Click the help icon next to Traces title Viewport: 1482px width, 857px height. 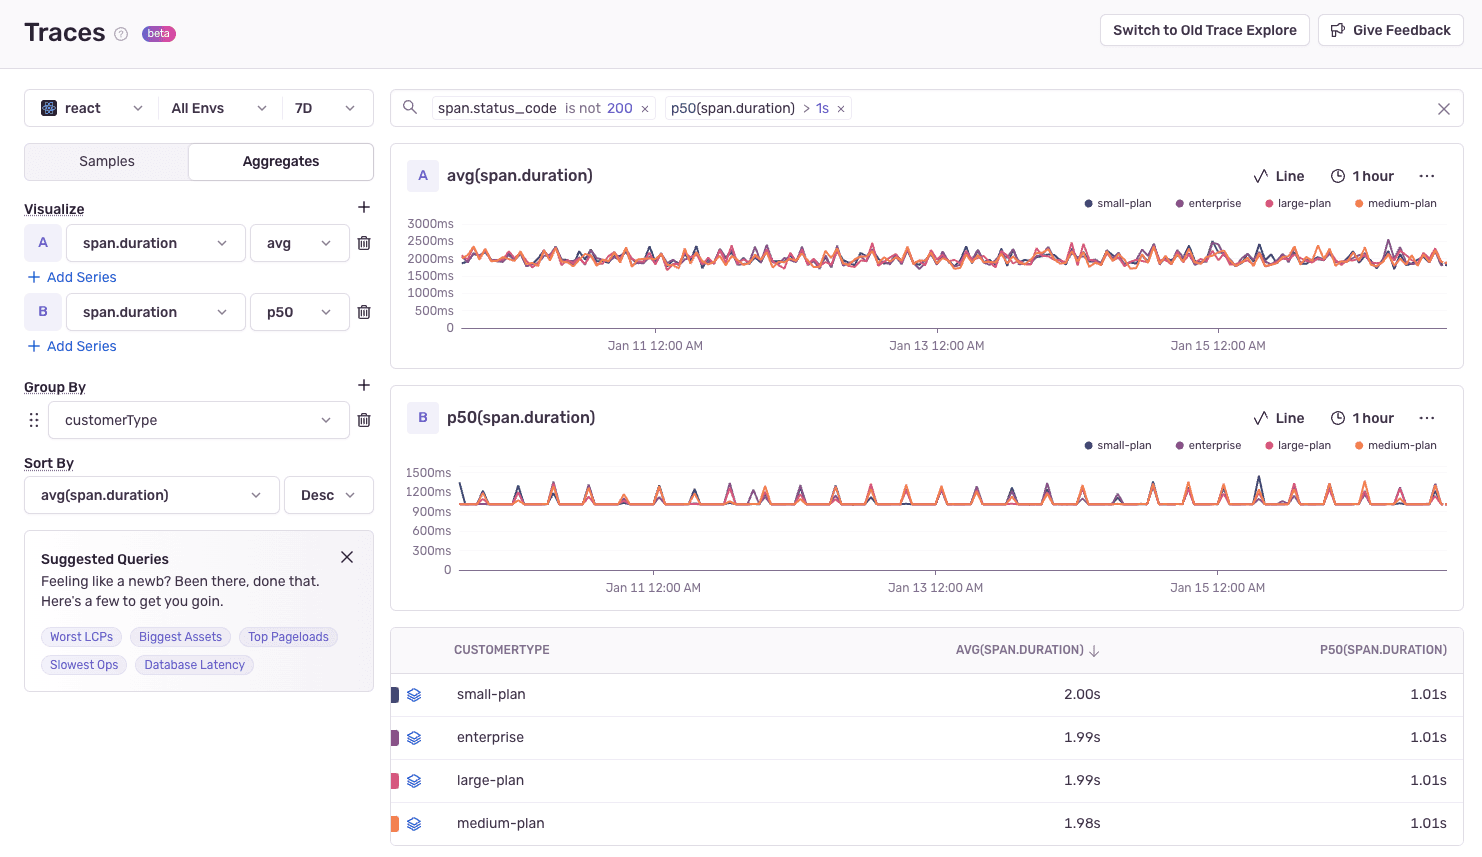click(121, 34)
